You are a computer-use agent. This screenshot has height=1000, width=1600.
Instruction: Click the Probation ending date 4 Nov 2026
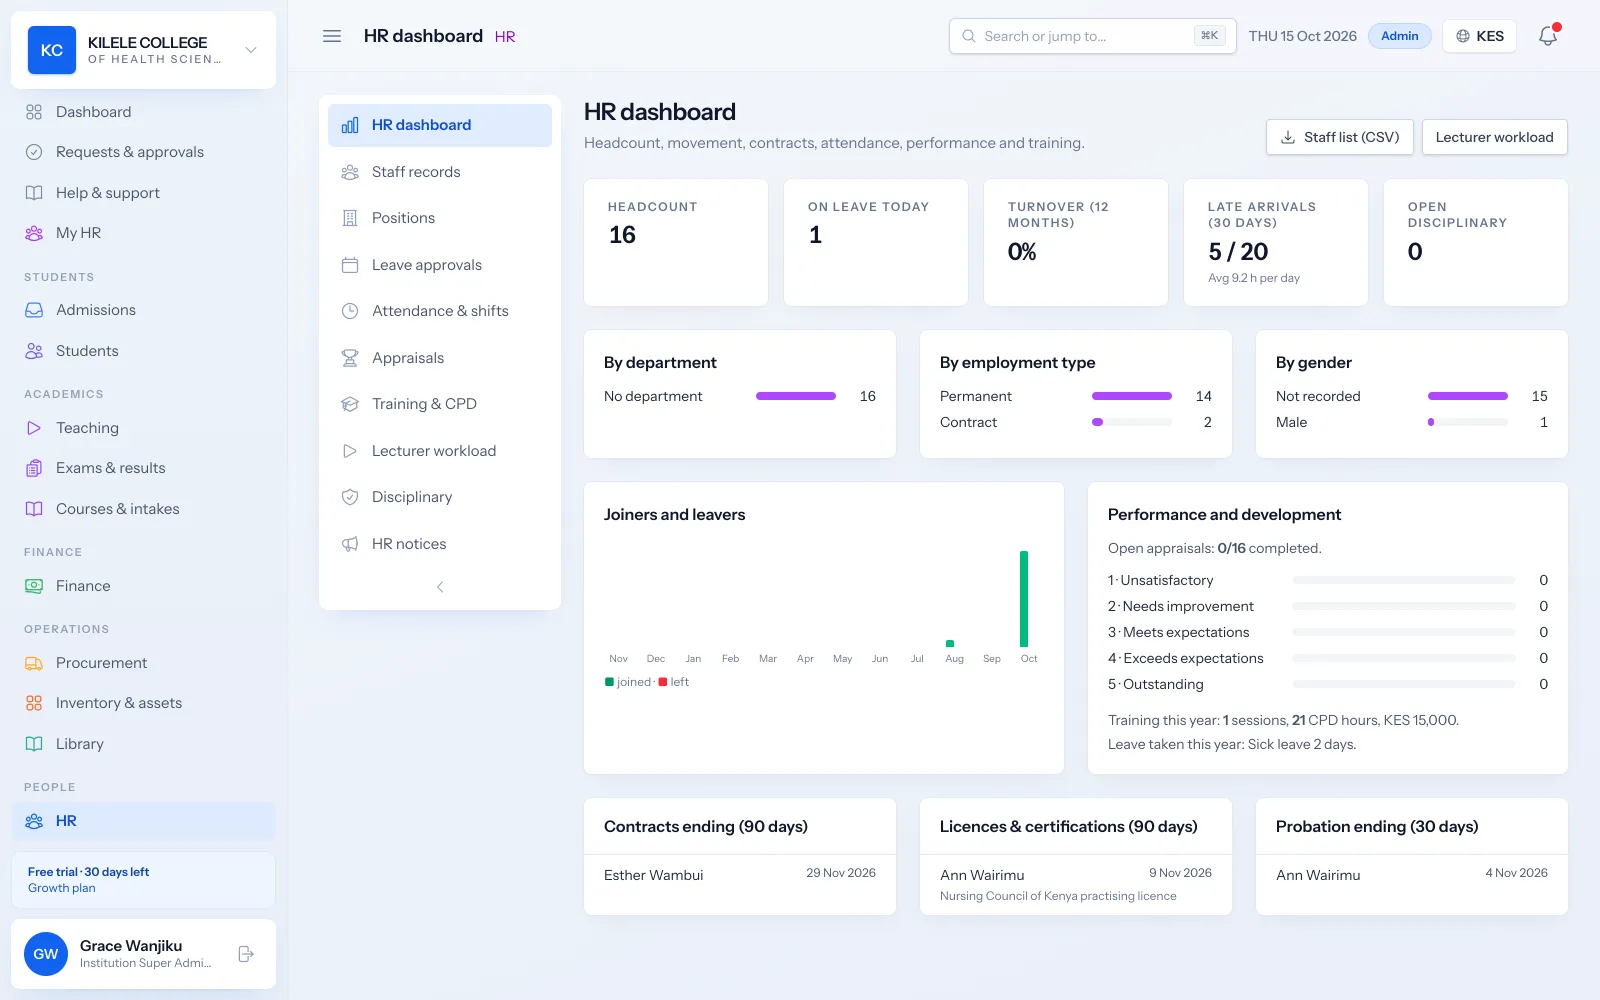pyautogui.click(x=1516, y=873)
